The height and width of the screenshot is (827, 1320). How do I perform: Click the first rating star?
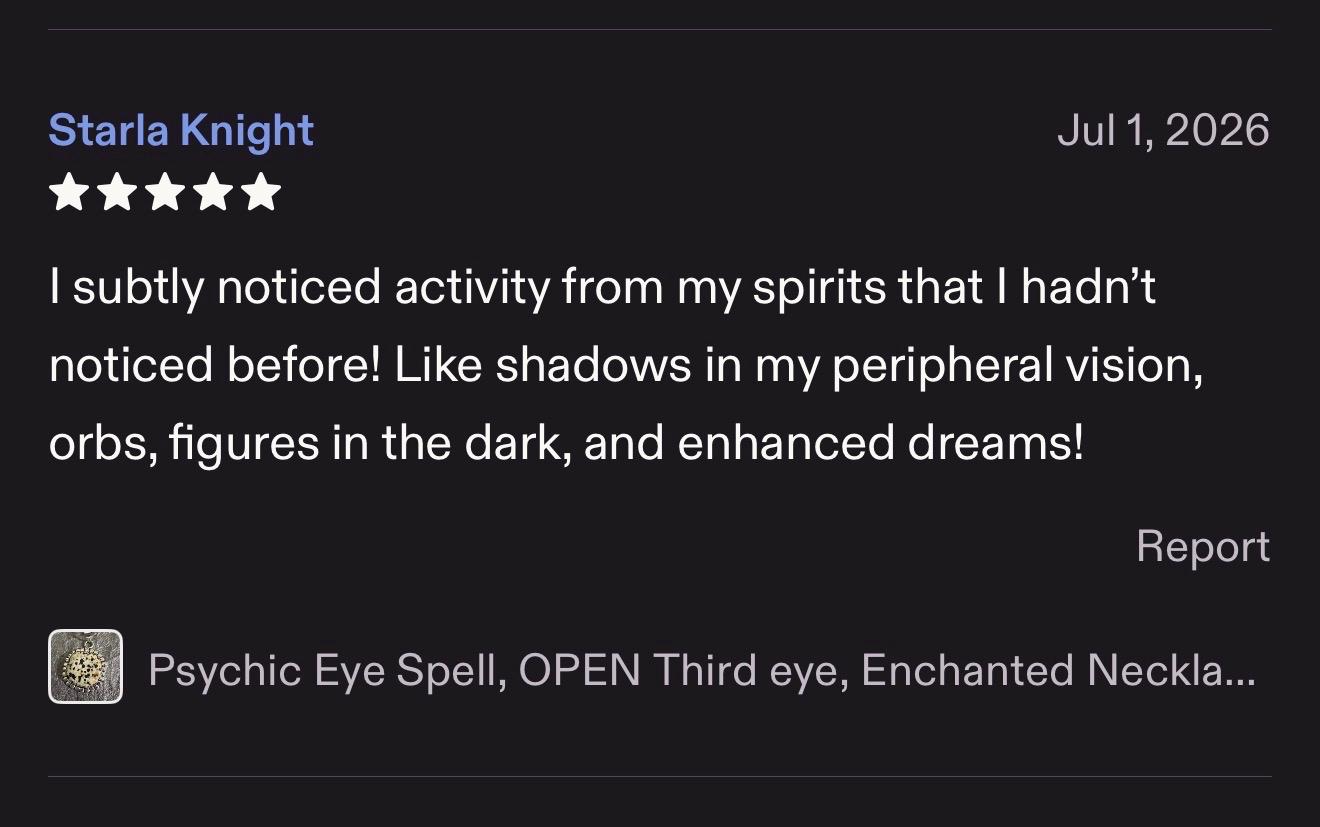(69, 191)
